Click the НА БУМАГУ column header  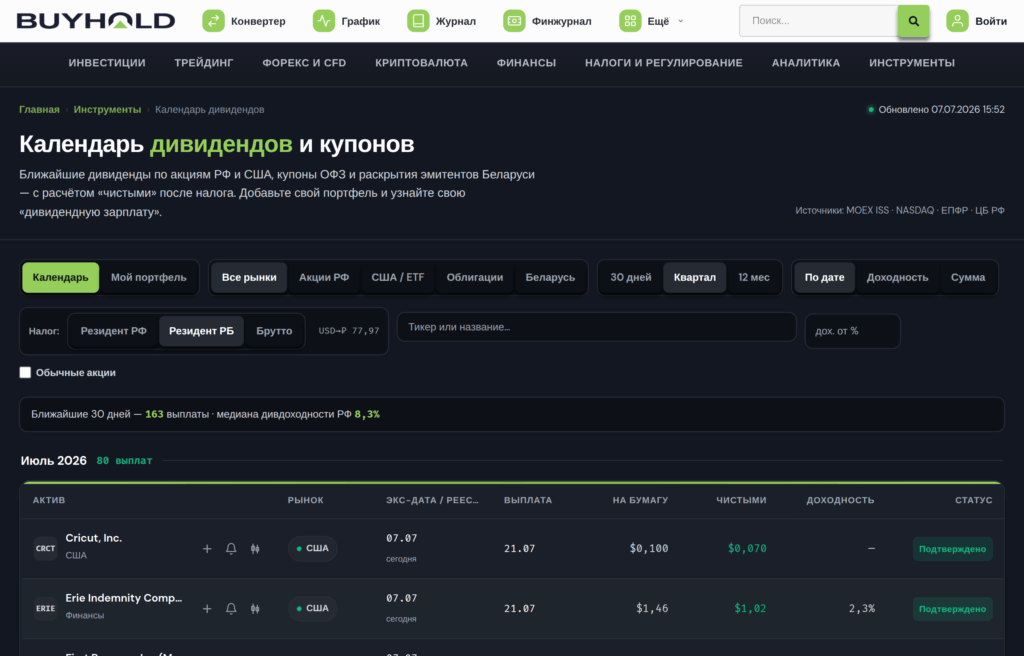pos(640,500)
